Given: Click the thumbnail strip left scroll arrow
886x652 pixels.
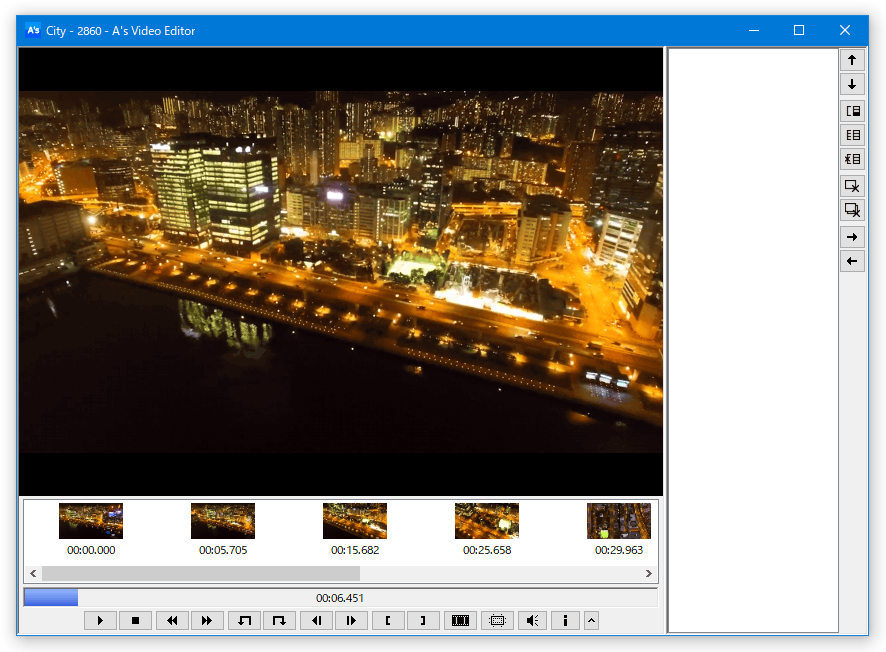Looking at the screenshot, I should [33, 573].
